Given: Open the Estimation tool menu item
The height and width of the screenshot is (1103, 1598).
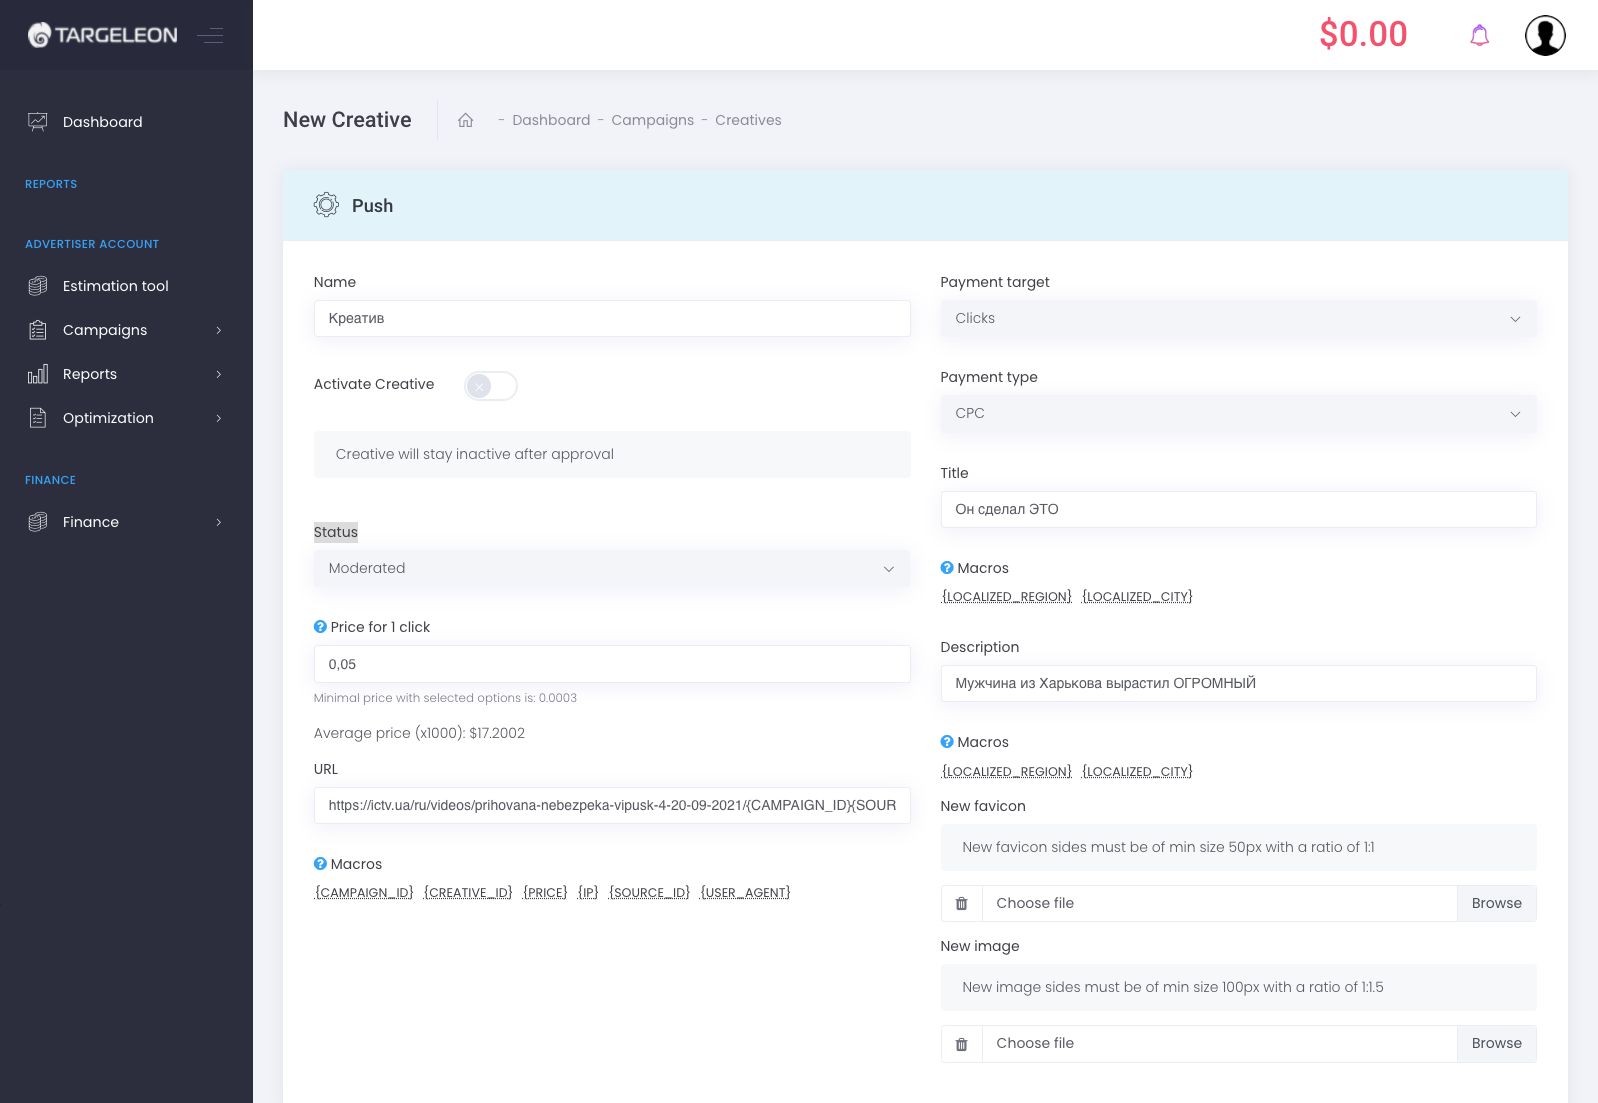Looking at the screenshot, I should tap(115, 286).
